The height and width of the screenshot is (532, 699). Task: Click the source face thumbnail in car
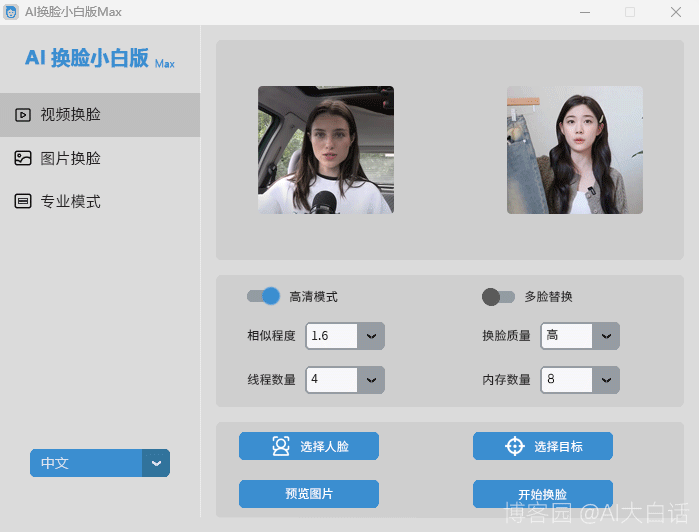(326, 150)
